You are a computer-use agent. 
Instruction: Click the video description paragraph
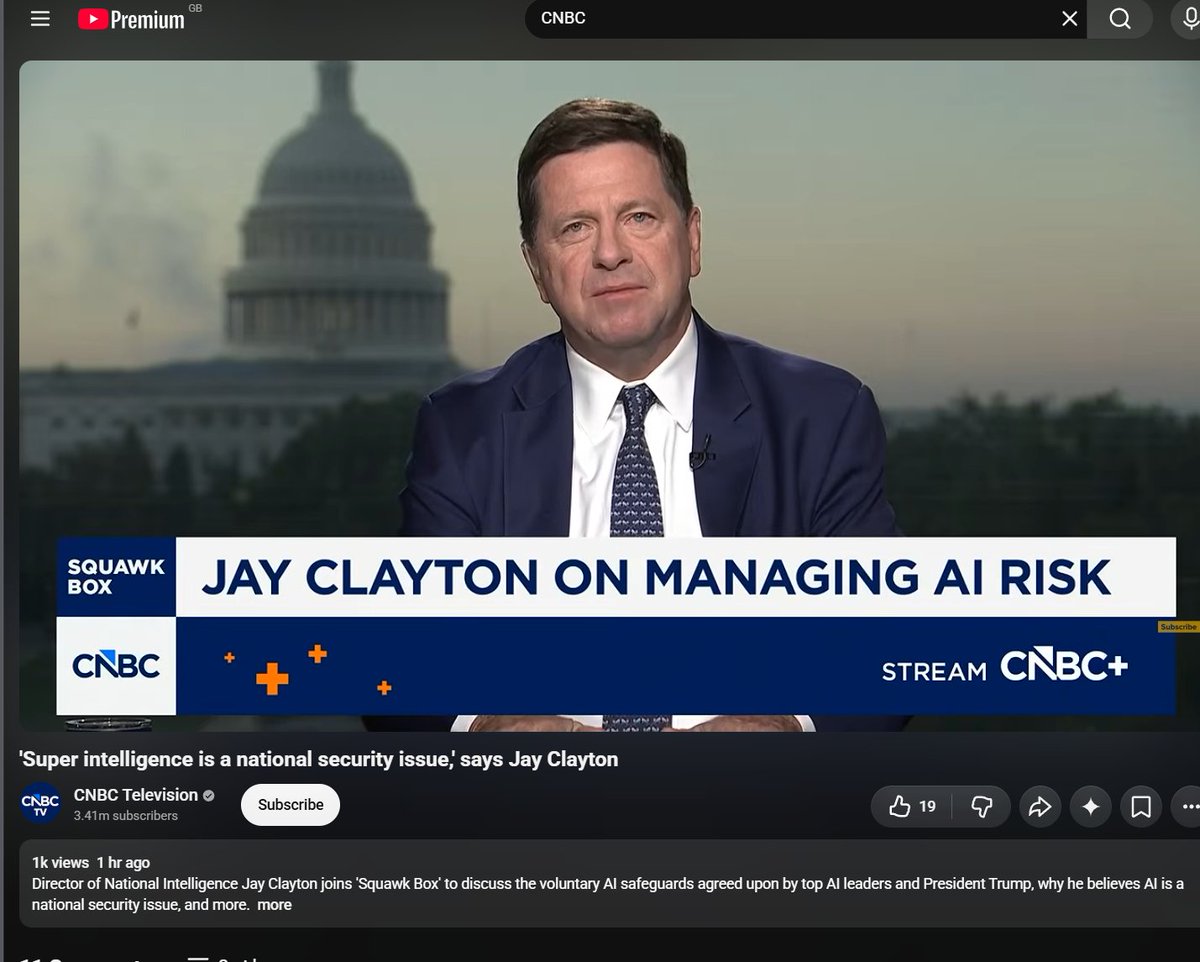pos(608,894)
